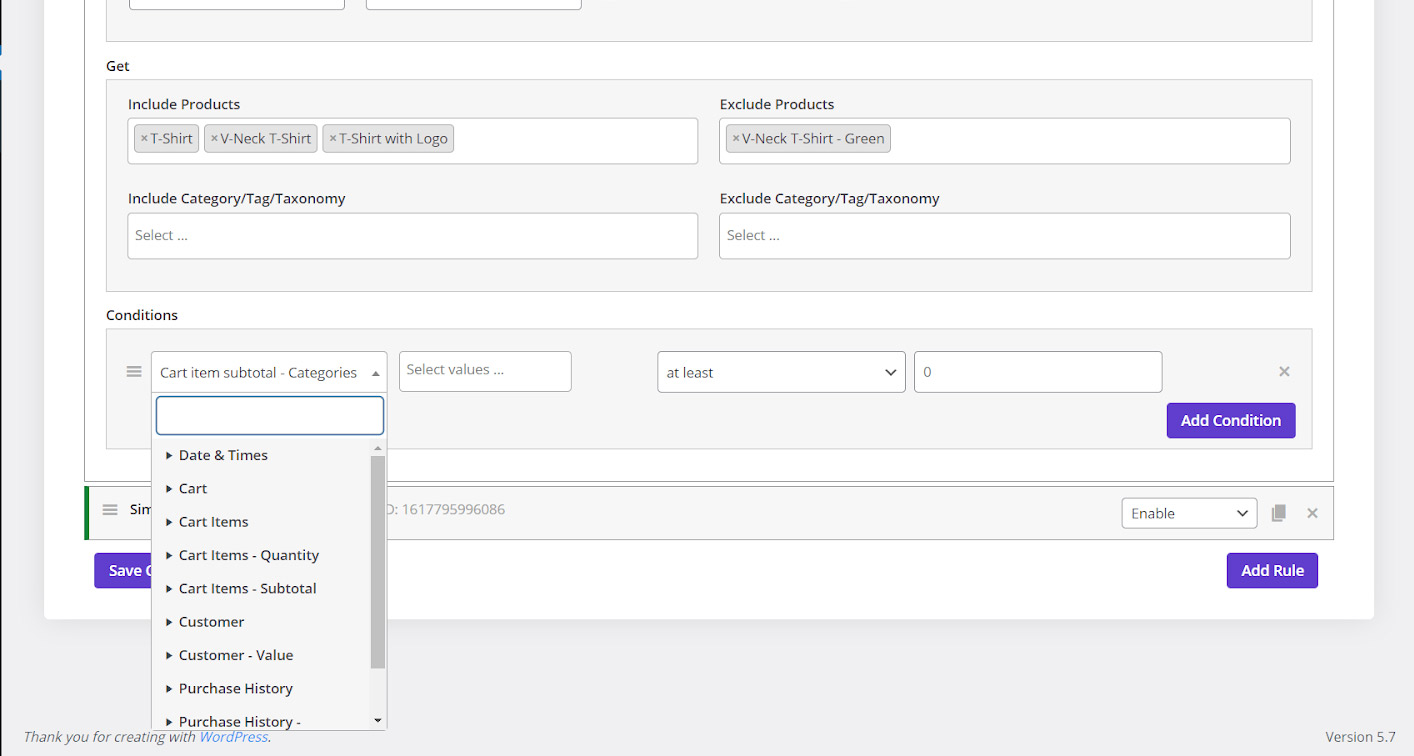Open the 'at least' comparison dropdown
Image resolution: width=1414 pixels, height=756 pixels.
pyautogui.click(x=781, y=372)
